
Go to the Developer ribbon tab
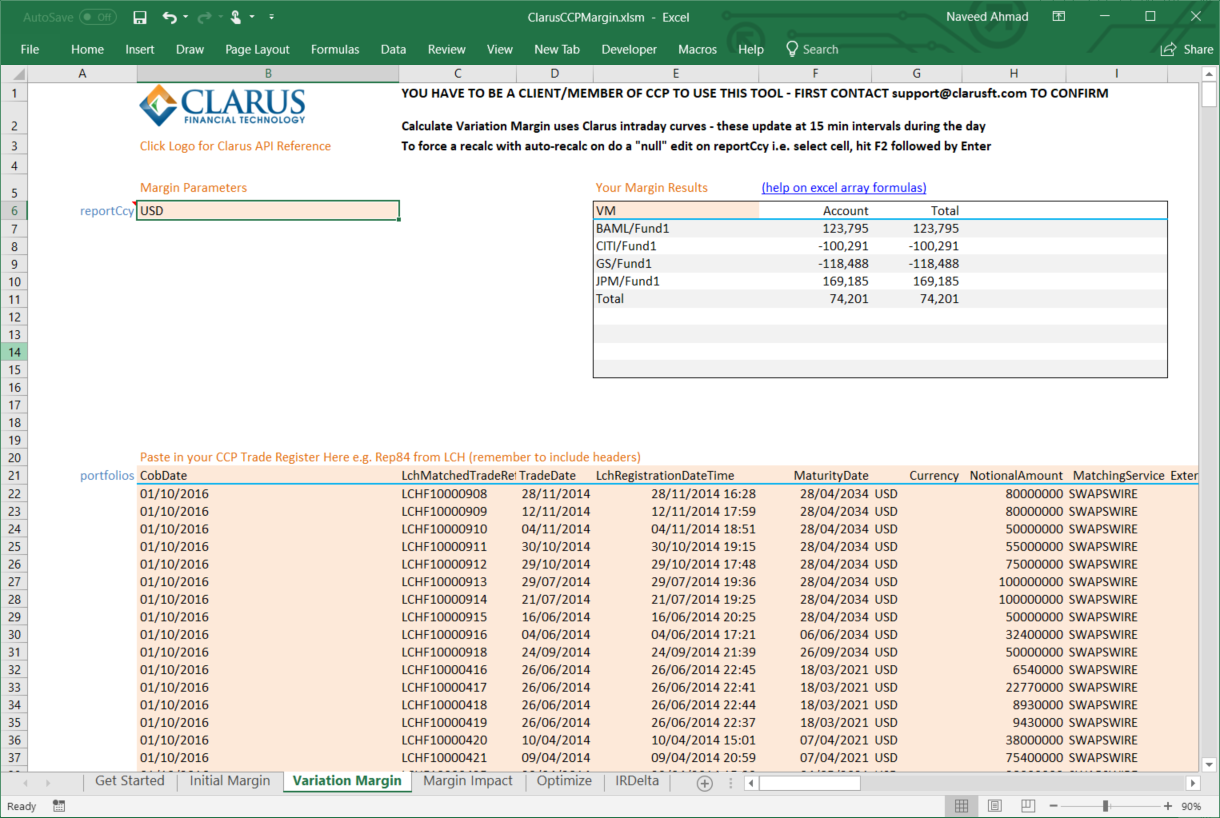pos(629,49)
